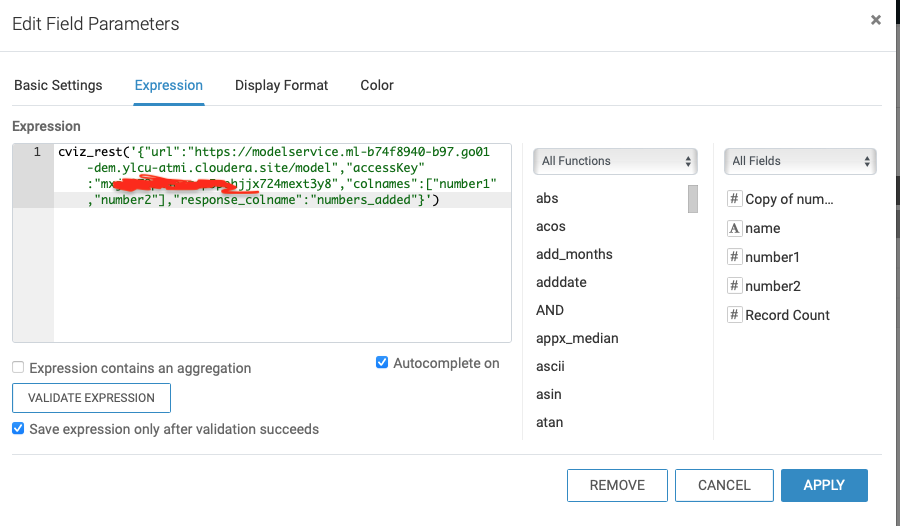Click the Remove button
The height and width of the screenshot is (526, 900).
(x=617, y=485)
